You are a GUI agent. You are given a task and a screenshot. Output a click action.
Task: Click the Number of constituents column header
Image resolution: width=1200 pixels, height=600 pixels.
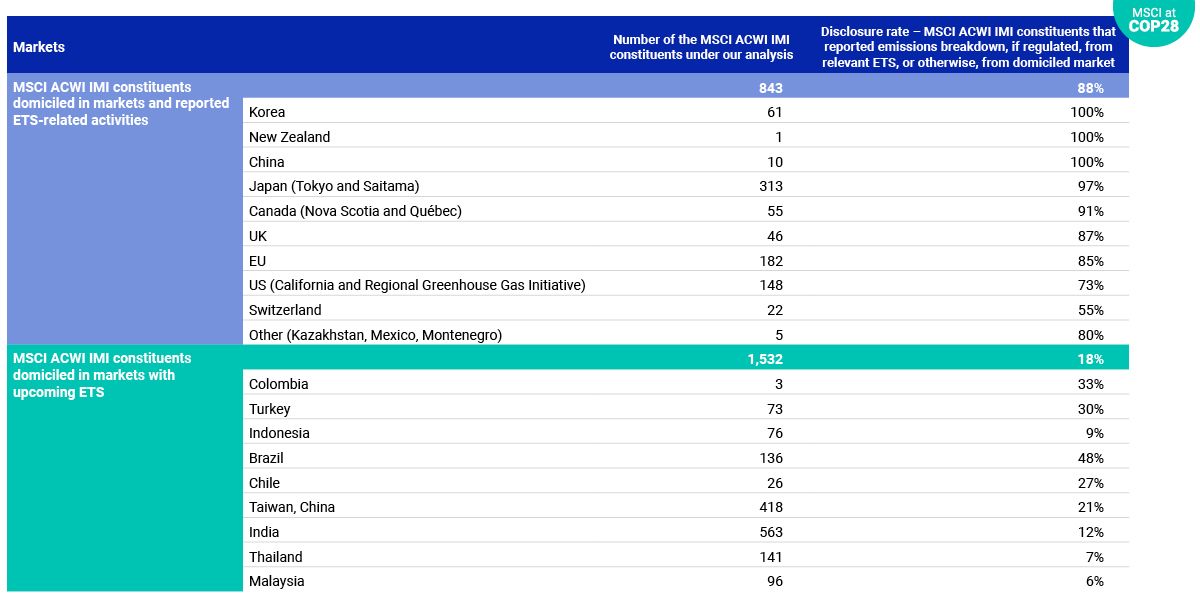pyautogui.click(x=702, y=47)
